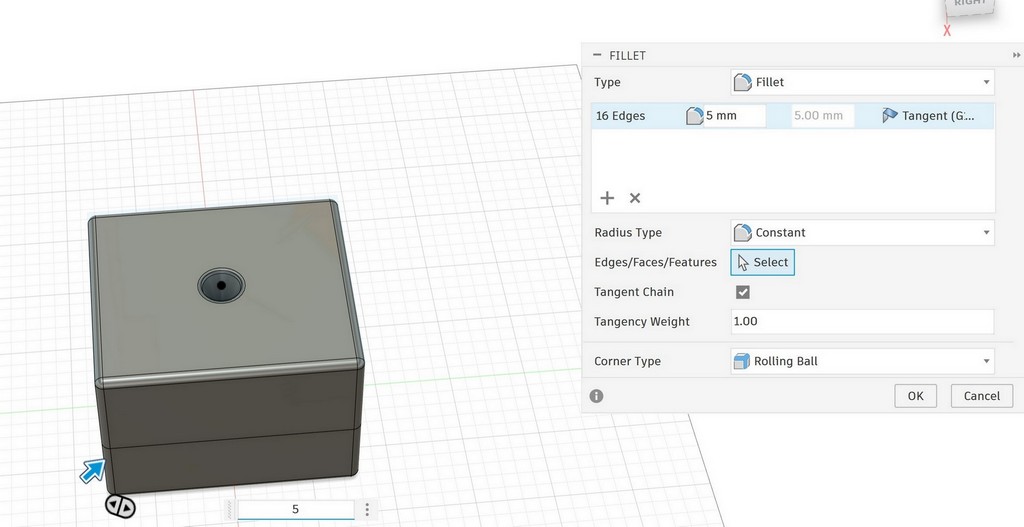1024x527 pixels.
Task: Remove the selection set with X icon
Action: 635,198
